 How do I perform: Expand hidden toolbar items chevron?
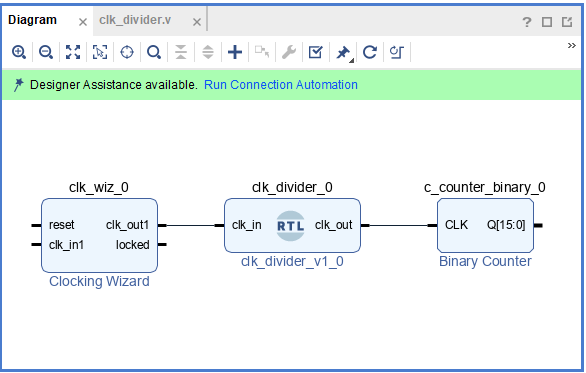coord(571,46)
